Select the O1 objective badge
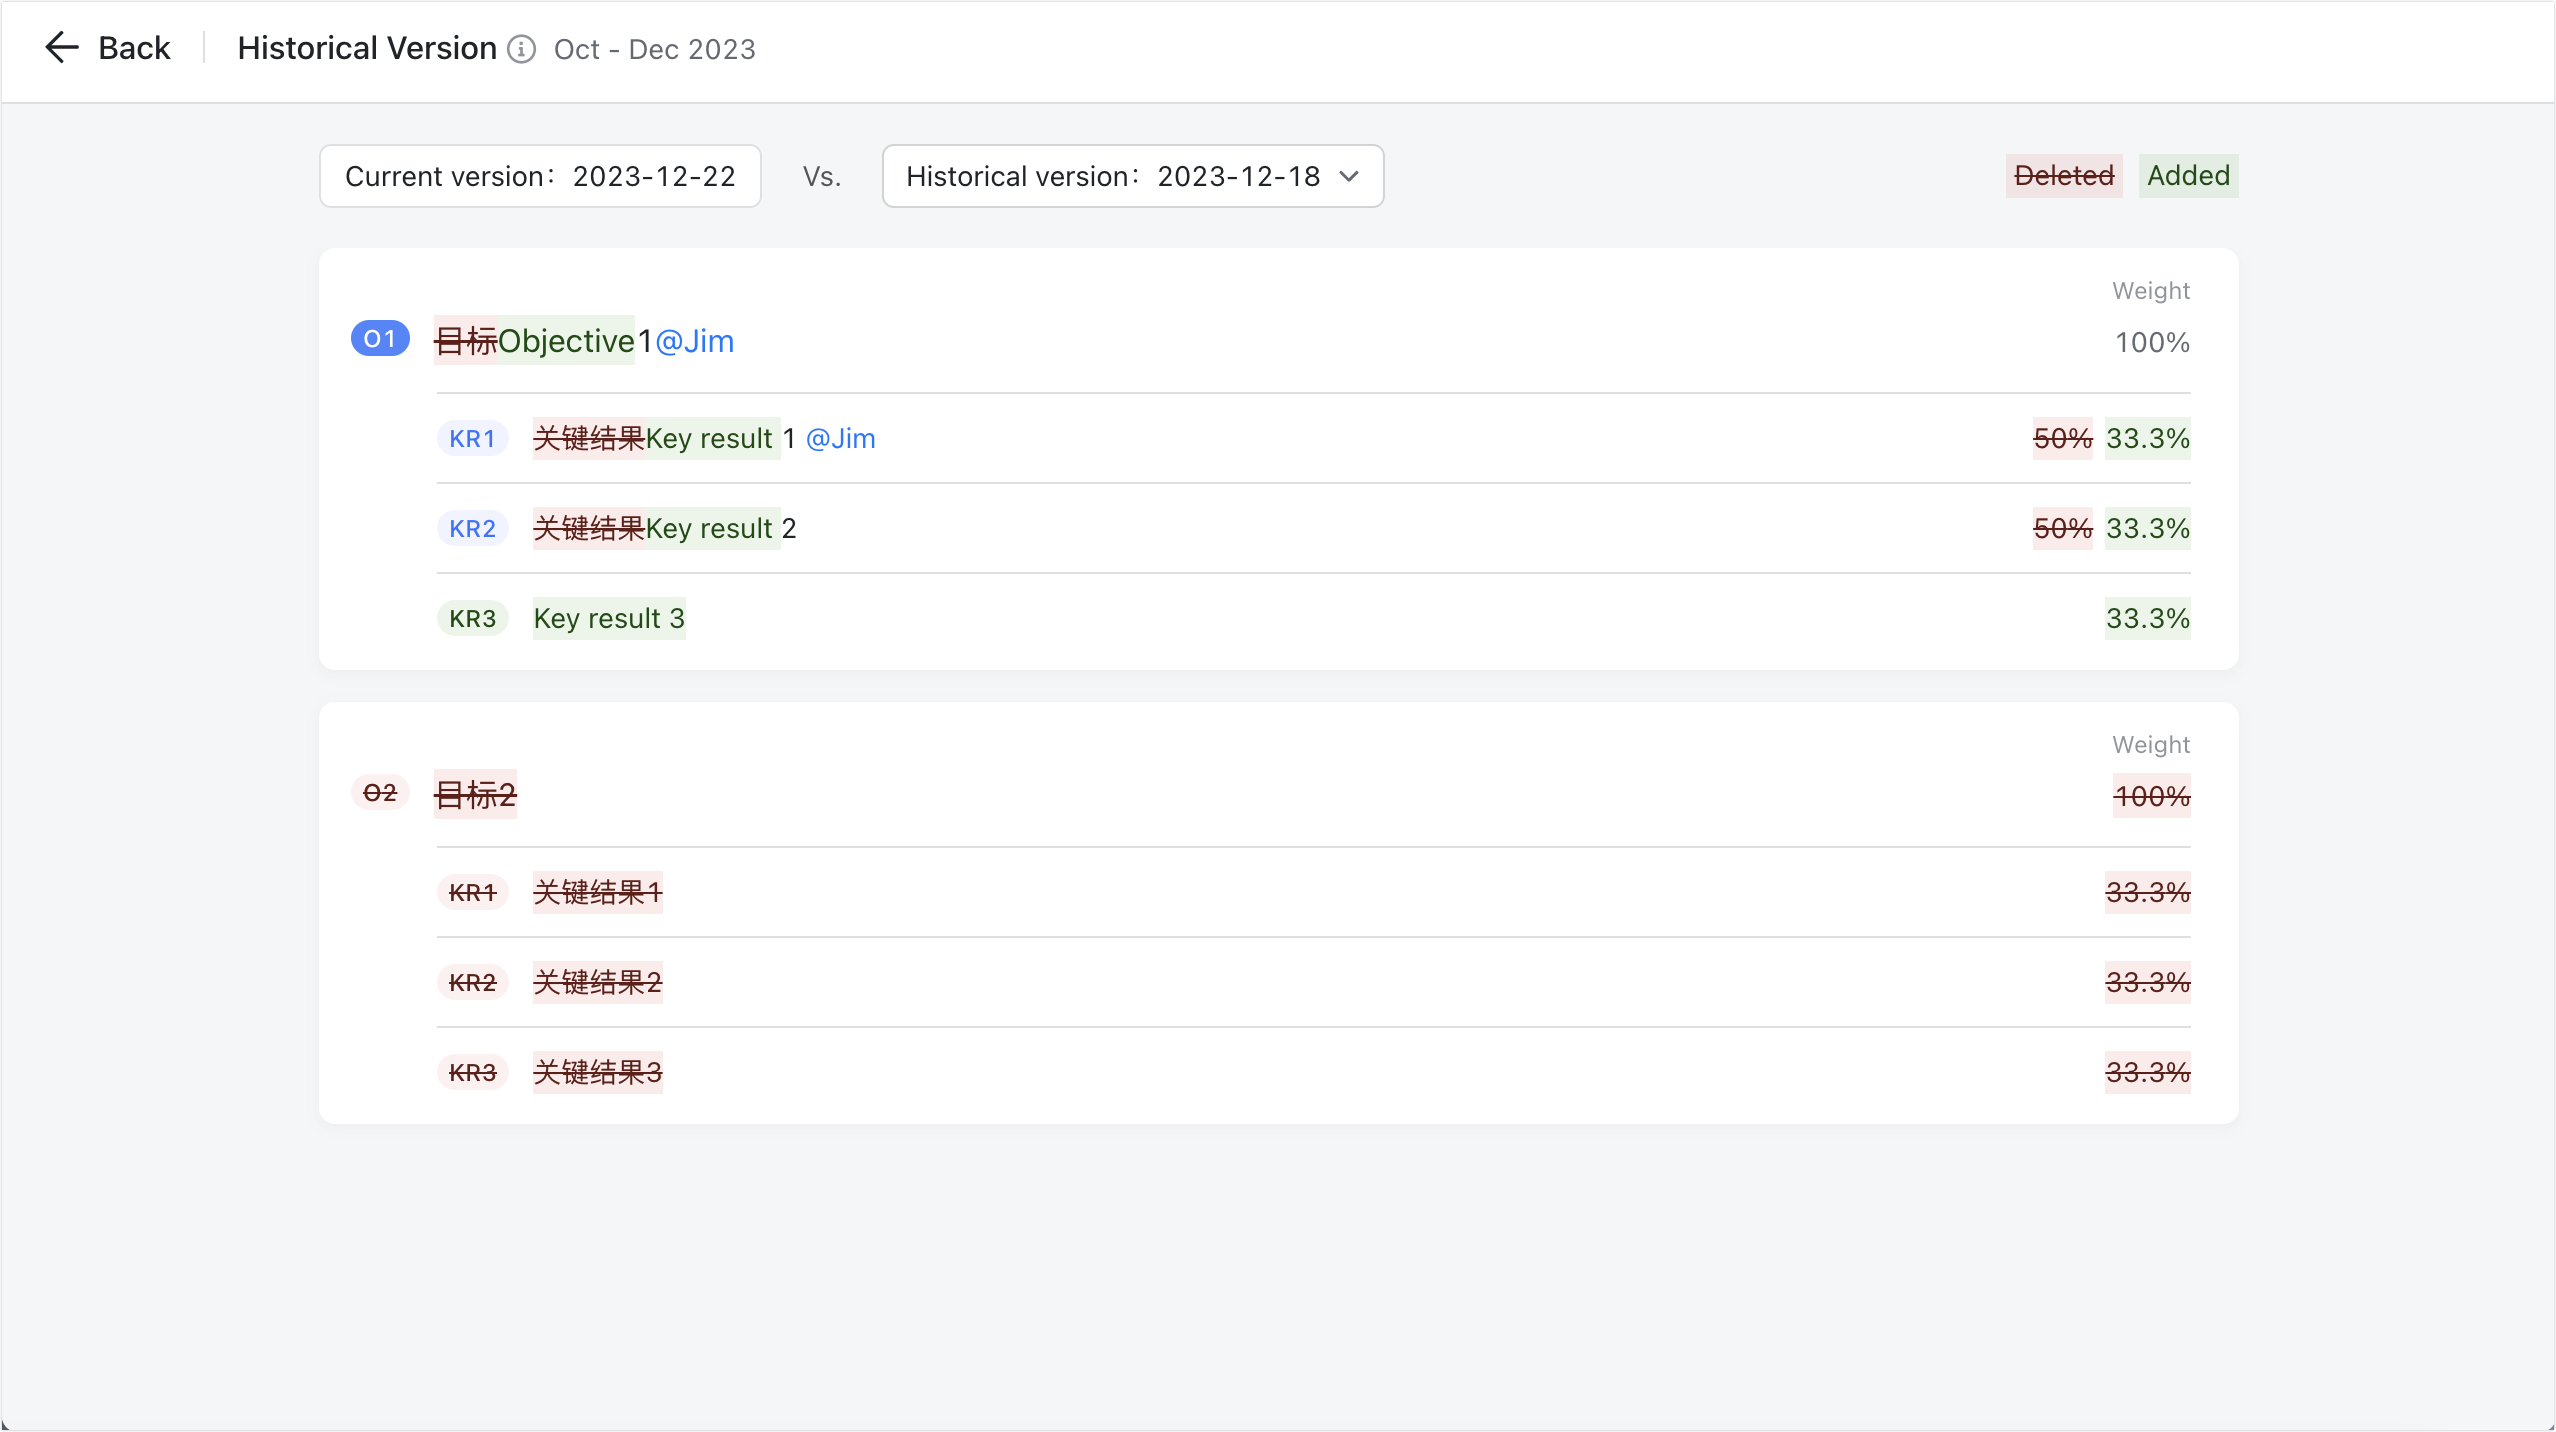Image resolution: width=2556 pixels, height=1432 pixels. coord(379,339)
